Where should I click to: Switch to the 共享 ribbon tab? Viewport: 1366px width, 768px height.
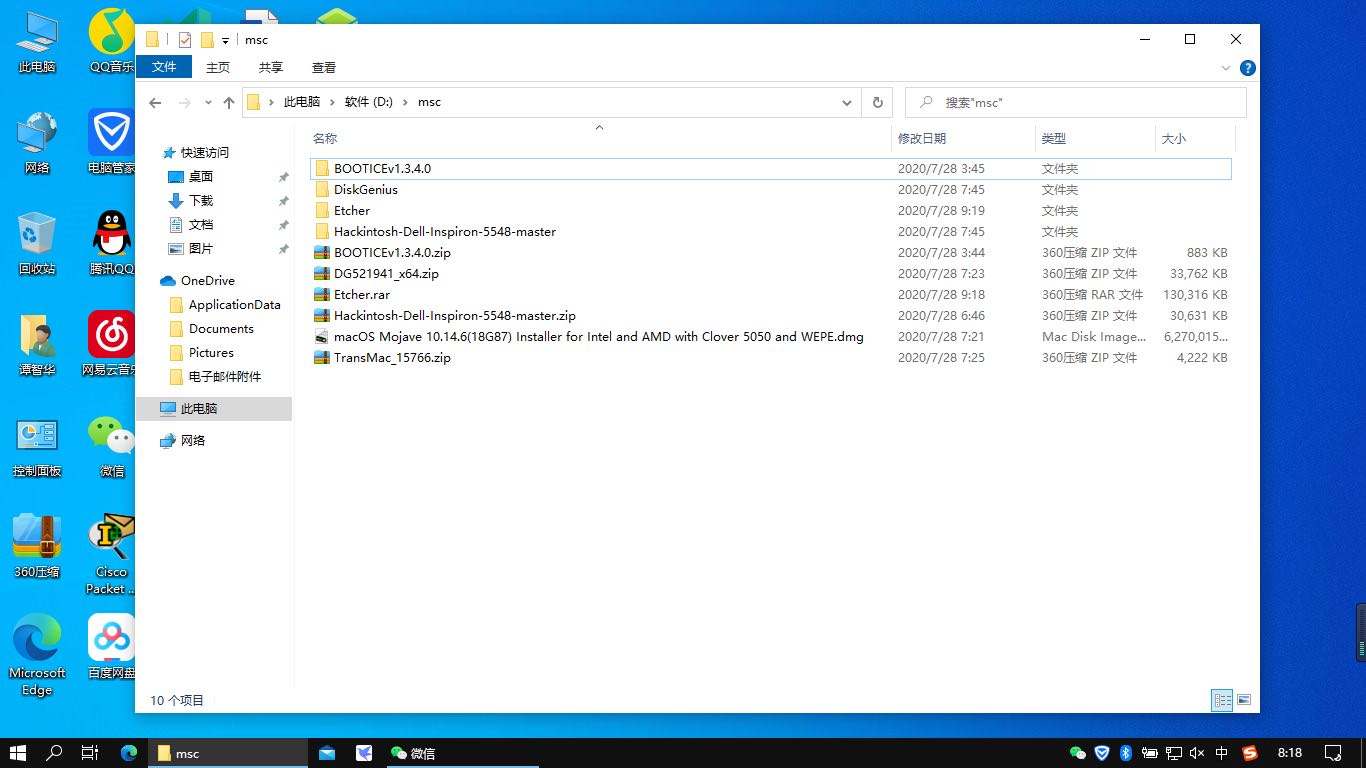(x=271, y=67)
